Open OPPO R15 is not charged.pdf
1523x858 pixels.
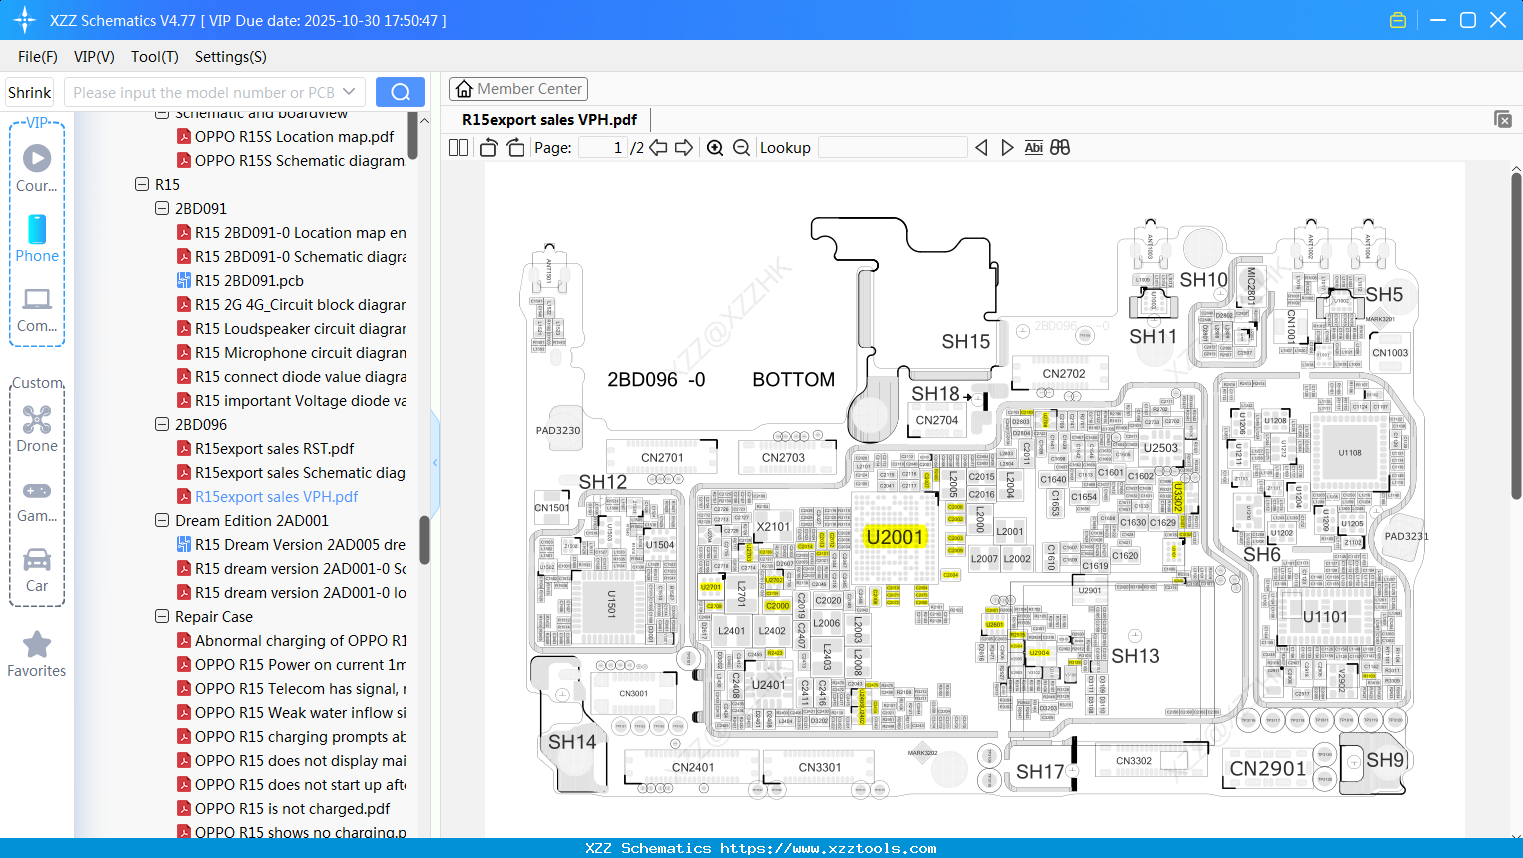(283, 809)
